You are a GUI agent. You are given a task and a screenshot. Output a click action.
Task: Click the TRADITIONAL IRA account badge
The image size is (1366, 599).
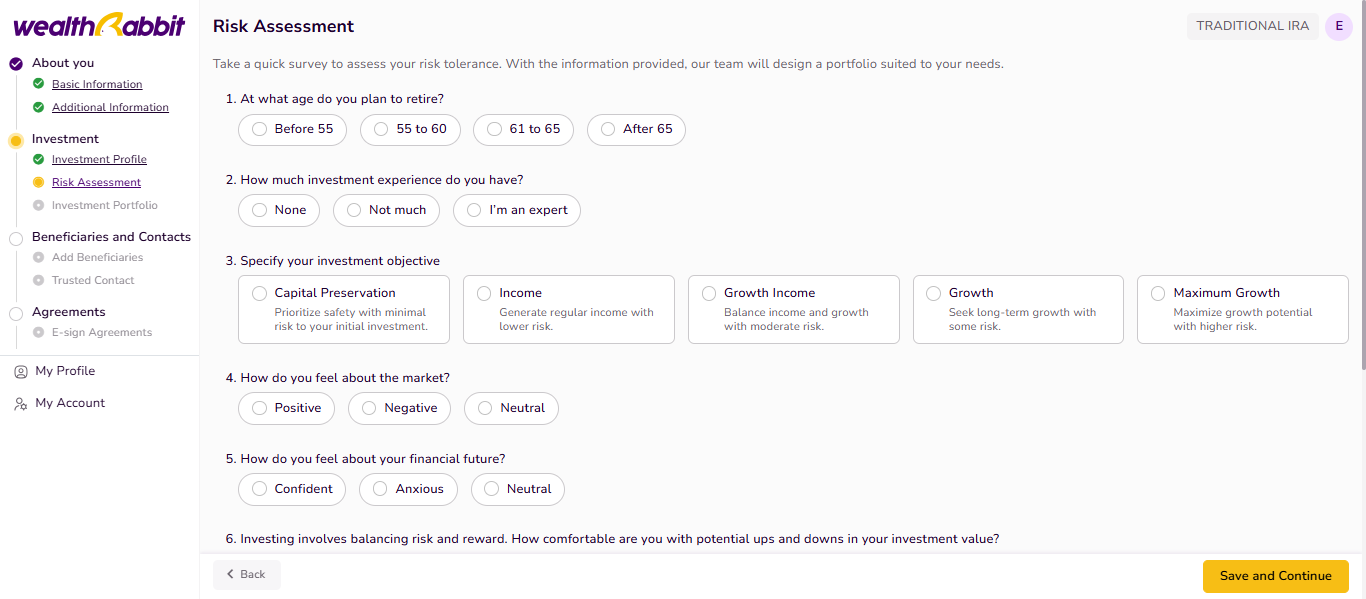pyautogui.click(x=1252, y=27)
